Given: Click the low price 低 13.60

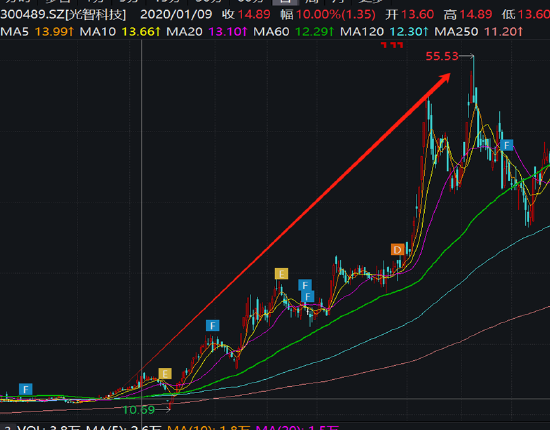Looking at the screenshot, I should (x=525, y=14).
